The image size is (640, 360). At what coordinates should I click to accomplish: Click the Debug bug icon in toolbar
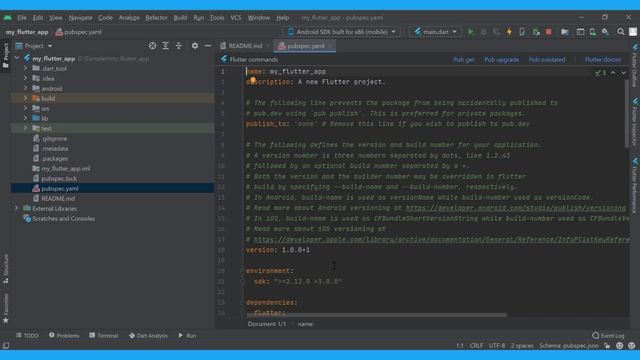point(484,32)
